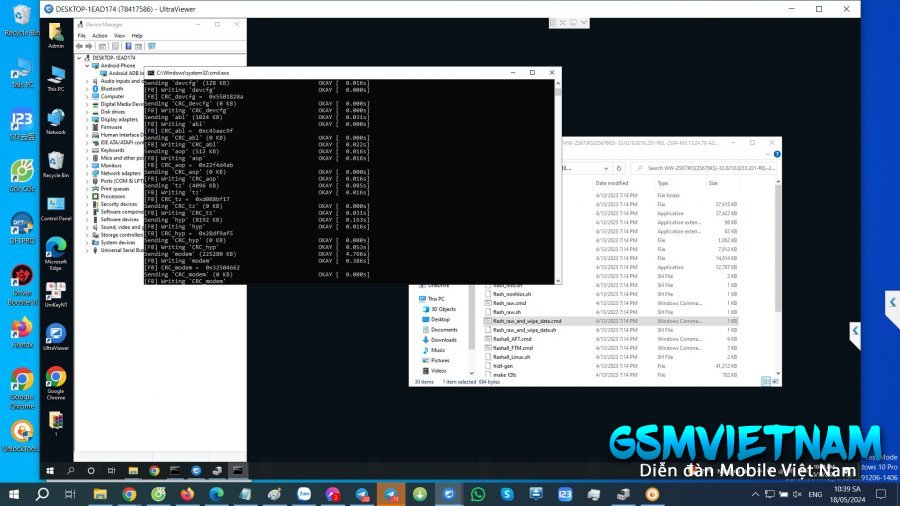This screenshot has height=506, width=900.
Task: Select flashall_AFT.cmd file
Action: click(x=512, y=339)
